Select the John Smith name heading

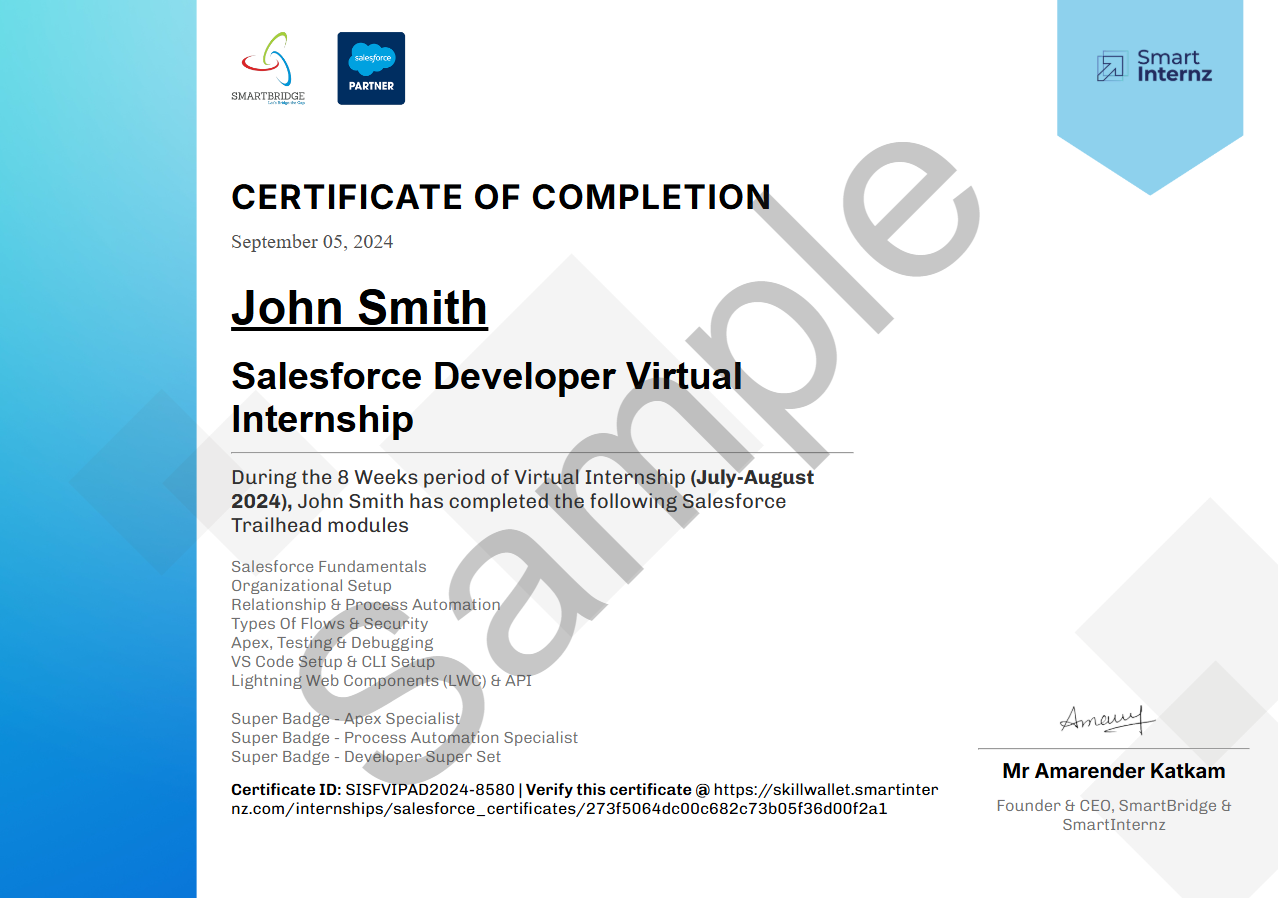pyautogui.click(x=359, y=308)
